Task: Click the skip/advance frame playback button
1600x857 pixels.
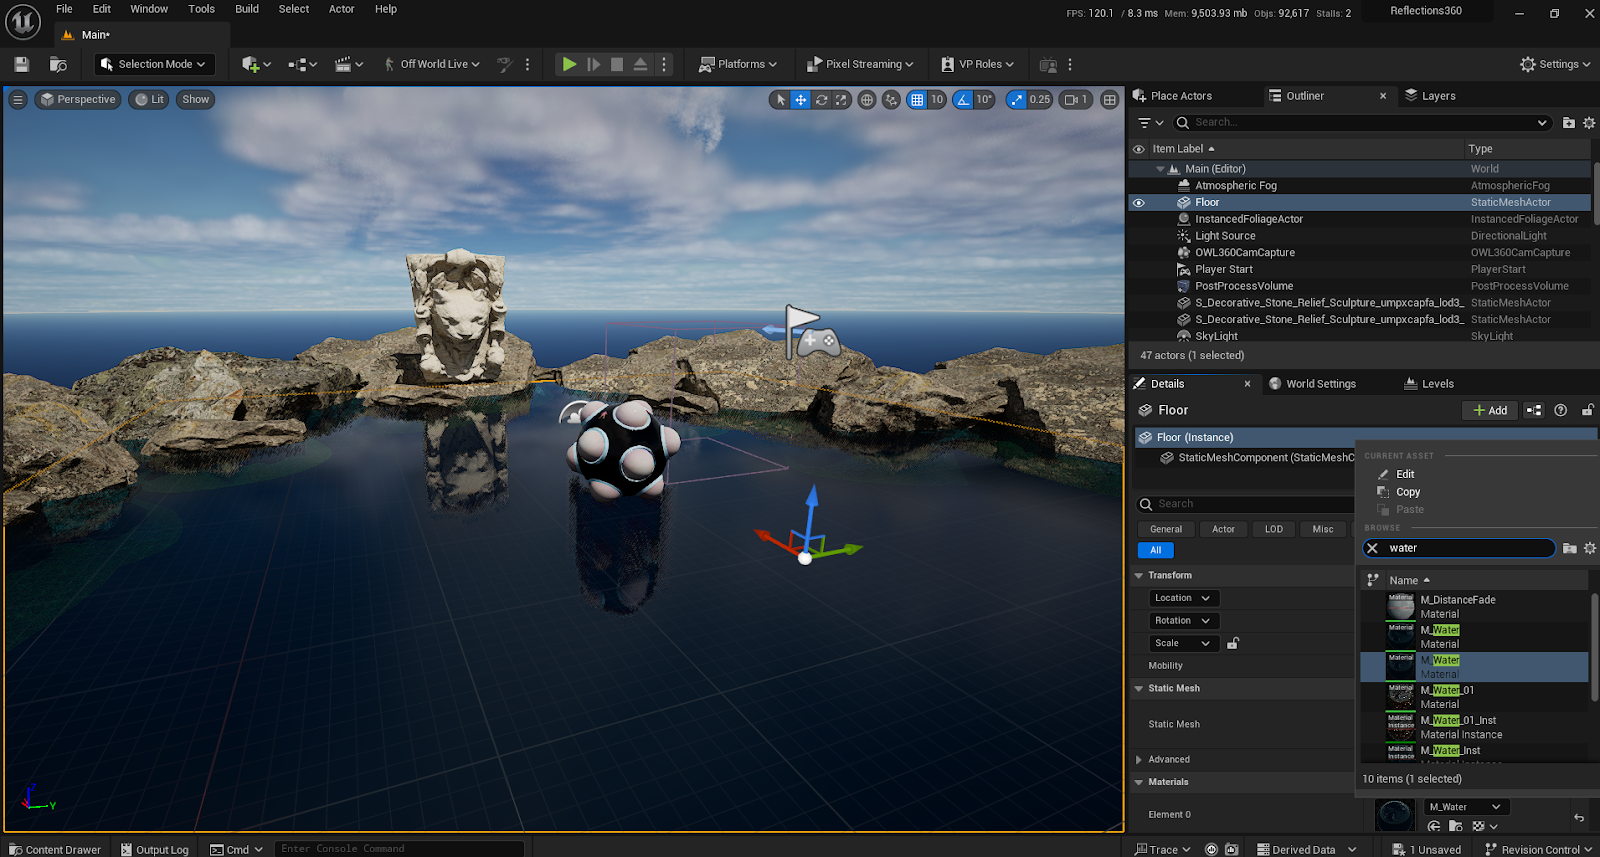Action: point(593,64)
